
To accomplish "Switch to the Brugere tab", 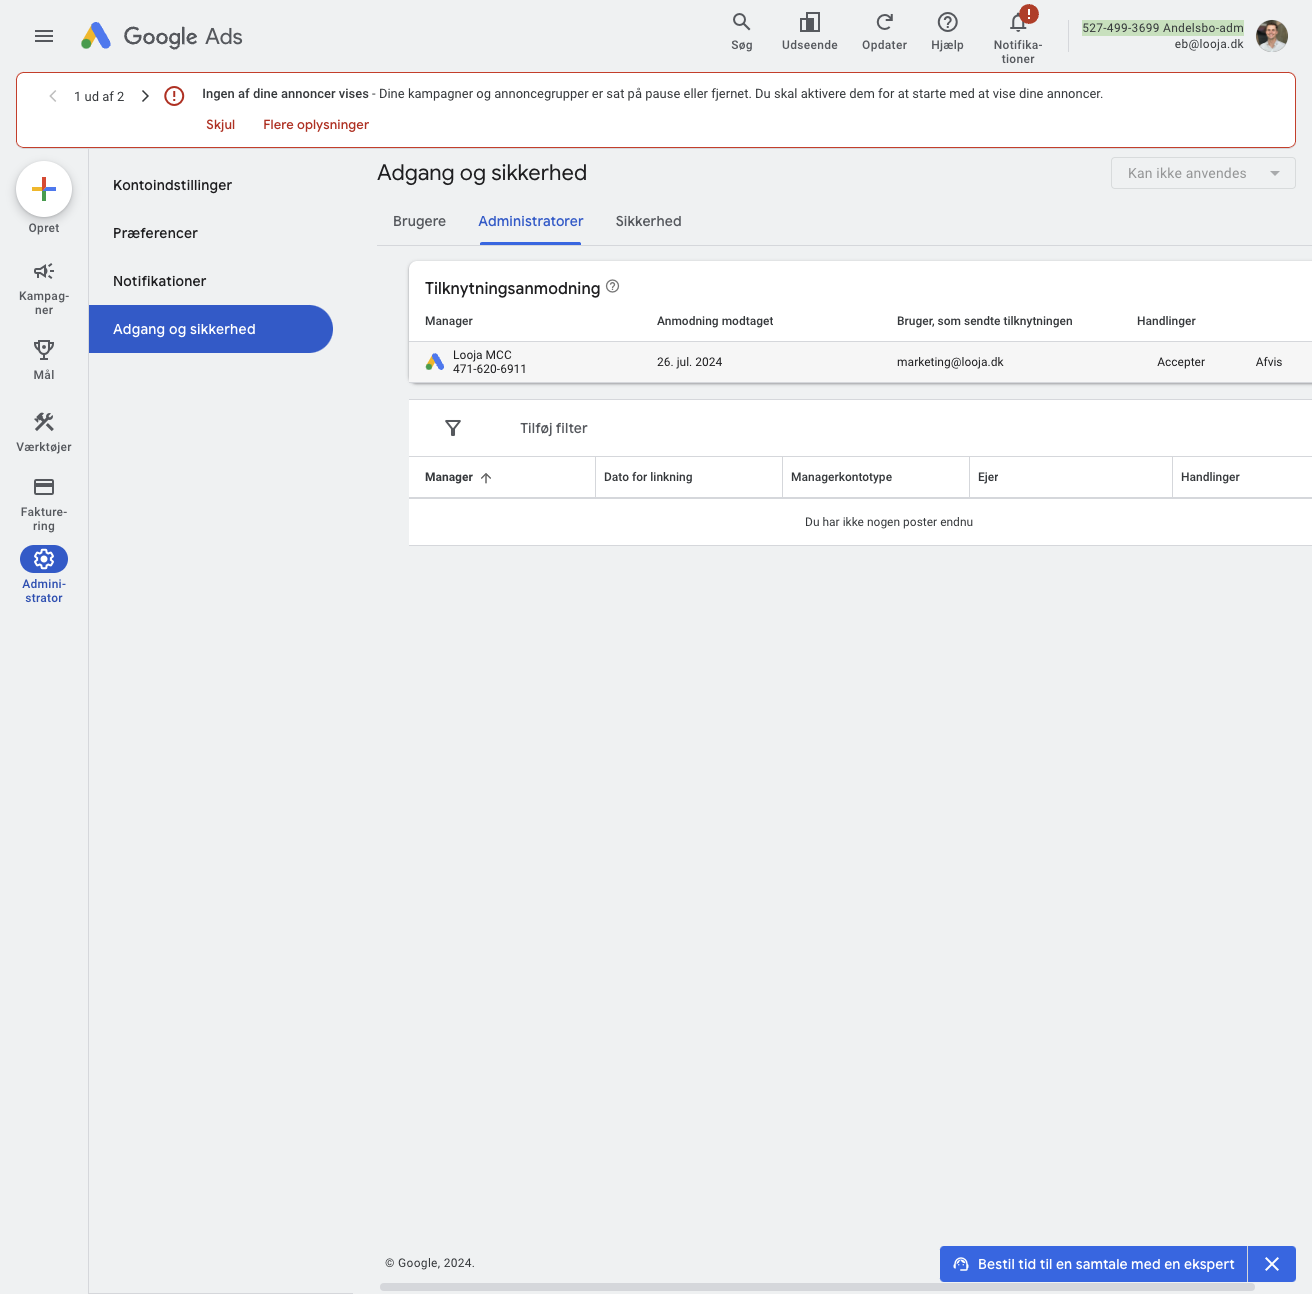I will [419, 221].
